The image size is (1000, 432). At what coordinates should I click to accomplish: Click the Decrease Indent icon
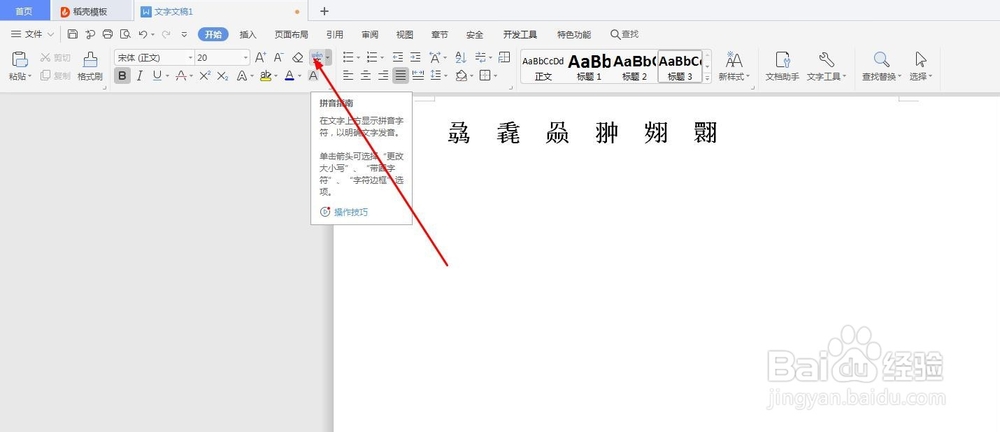(x=398, y=57)
